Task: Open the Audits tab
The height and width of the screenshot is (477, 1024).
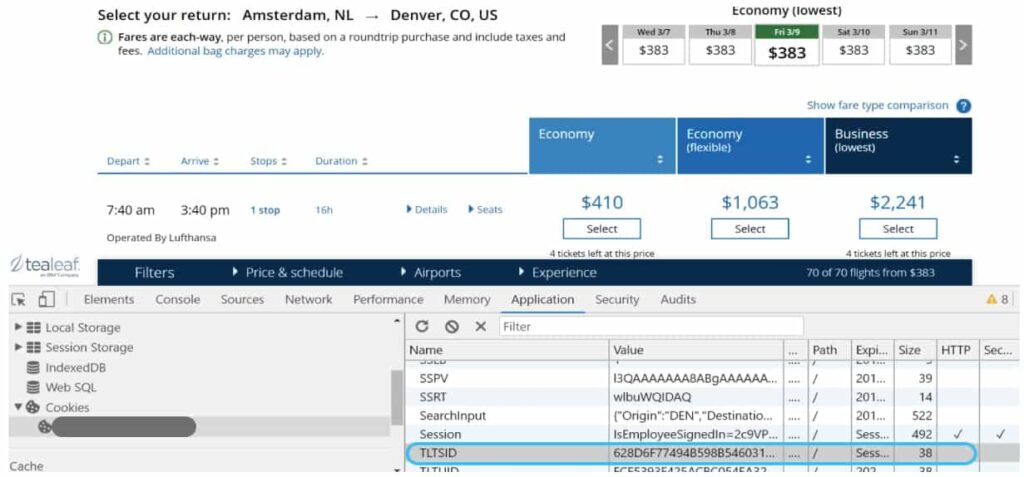Action: pyautogui.click(x=678, y=299)
